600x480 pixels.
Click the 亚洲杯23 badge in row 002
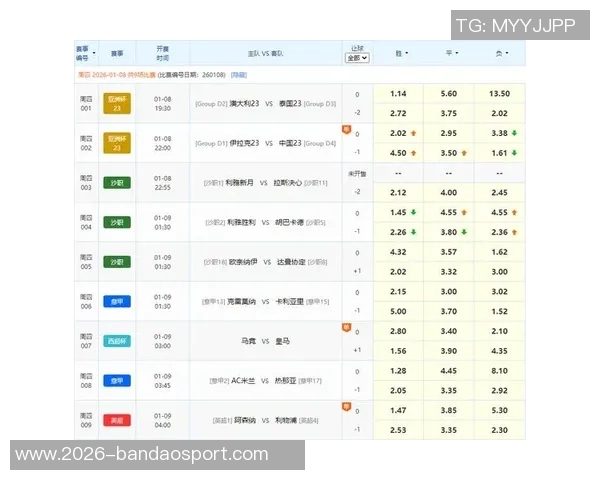coord(117,143)
